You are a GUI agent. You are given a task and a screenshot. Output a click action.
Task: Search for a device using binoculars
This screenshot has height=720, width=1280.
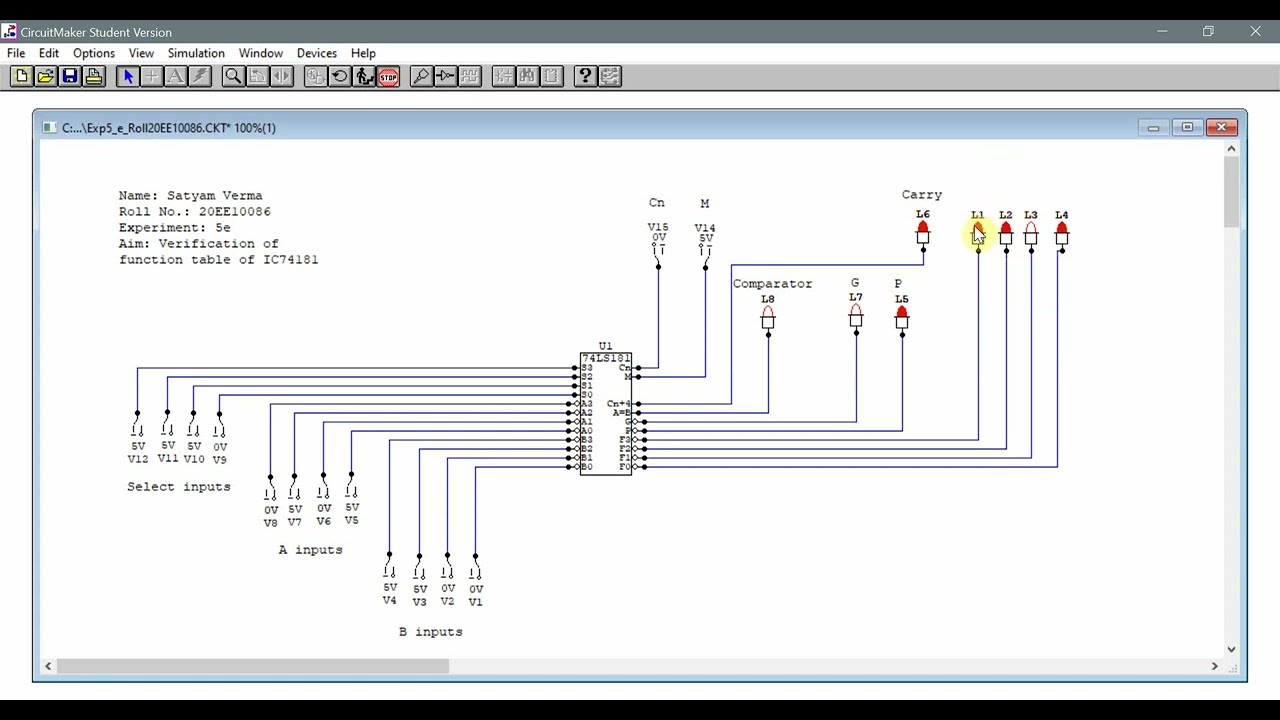click(x=527, y=76)
